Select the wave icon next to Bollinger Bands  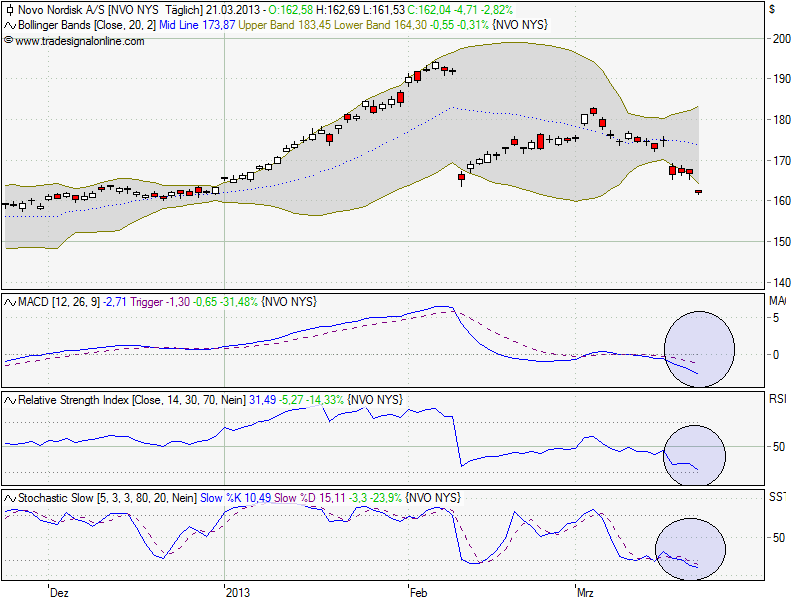9,26
